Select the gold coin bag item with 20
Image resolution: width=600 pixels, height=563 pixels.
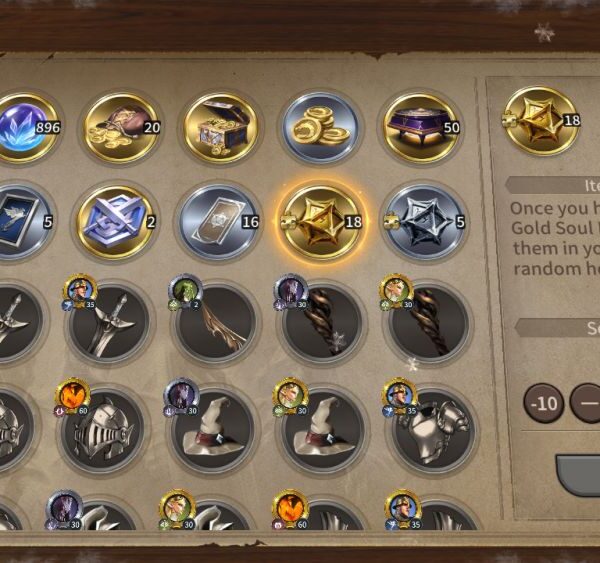coord(122,128)
